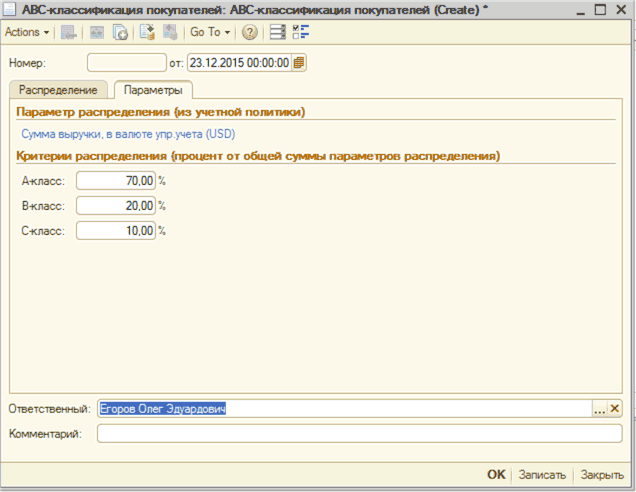Click the B-класс percentage field
The height and width of the screenshot is (492, 636).
[116, 206]
